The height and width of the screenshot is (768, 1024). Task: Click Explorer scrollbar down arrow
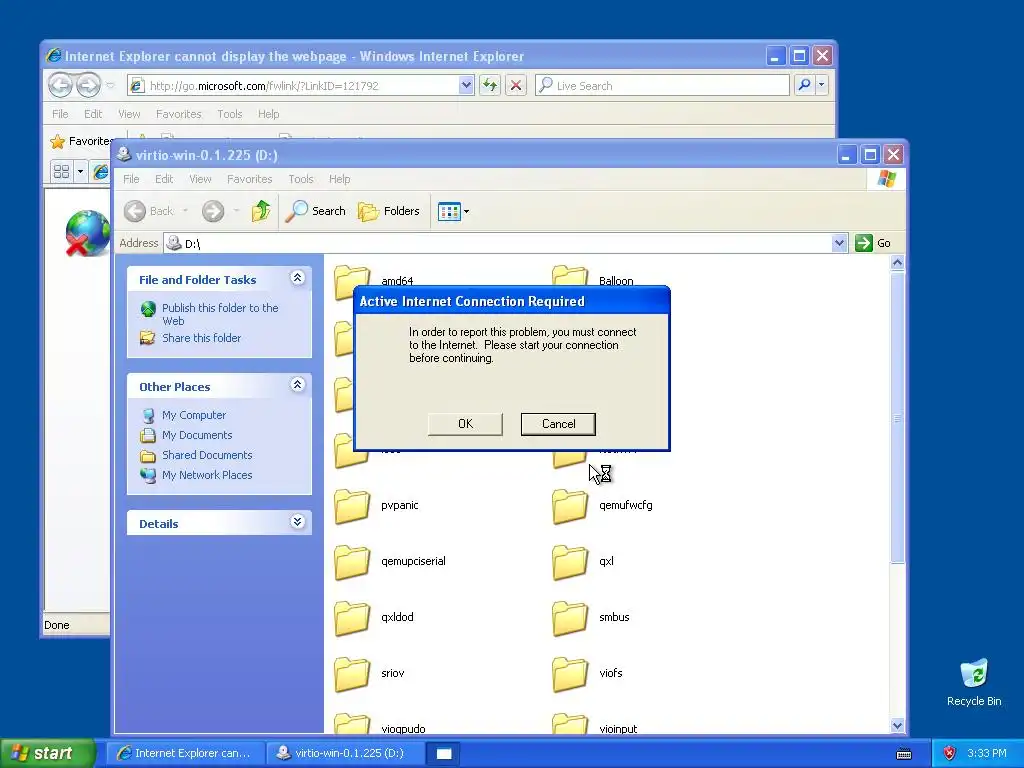(897, 726)
